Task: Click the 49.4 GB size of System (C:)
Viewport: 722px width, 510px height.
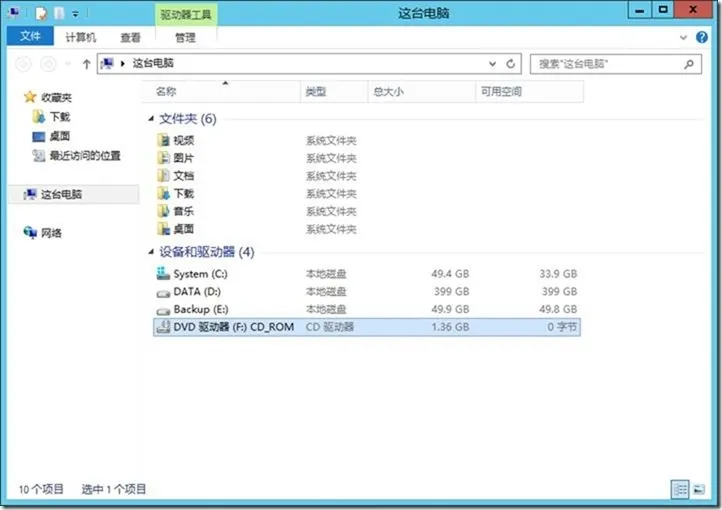Action: click(x=450, y=274)
